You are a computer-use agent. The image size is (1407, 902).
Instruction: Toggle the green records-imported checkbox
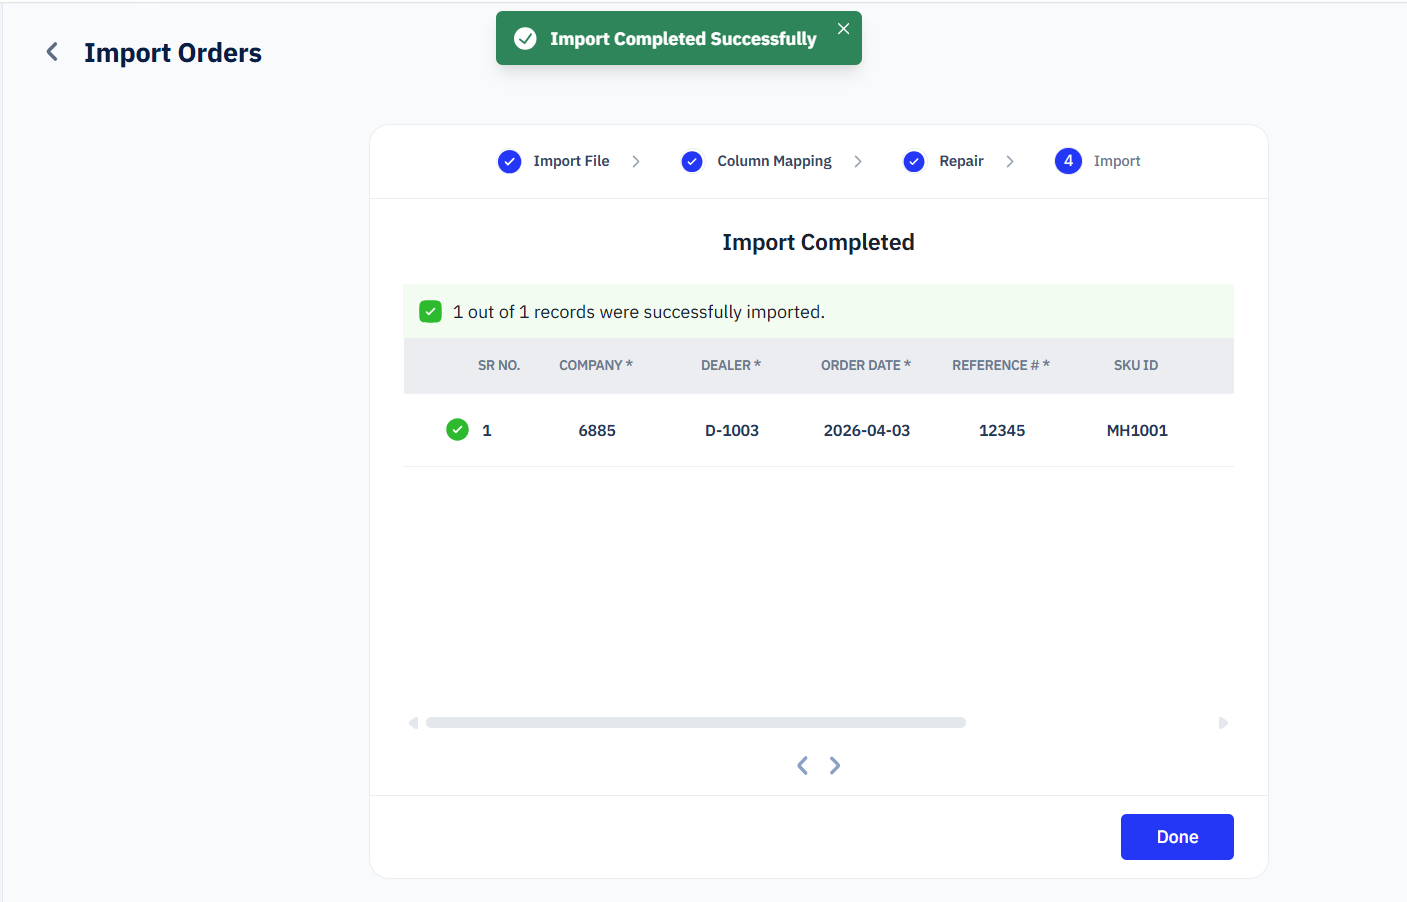[x=430, y=312]
